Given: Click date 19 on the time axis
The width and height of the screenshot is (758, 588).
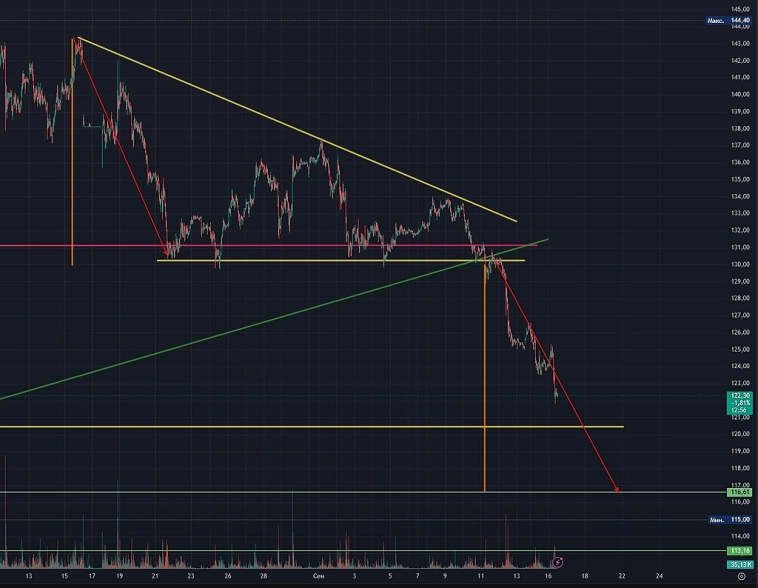Looking at the screenshot, I should (x=119, y=576).
